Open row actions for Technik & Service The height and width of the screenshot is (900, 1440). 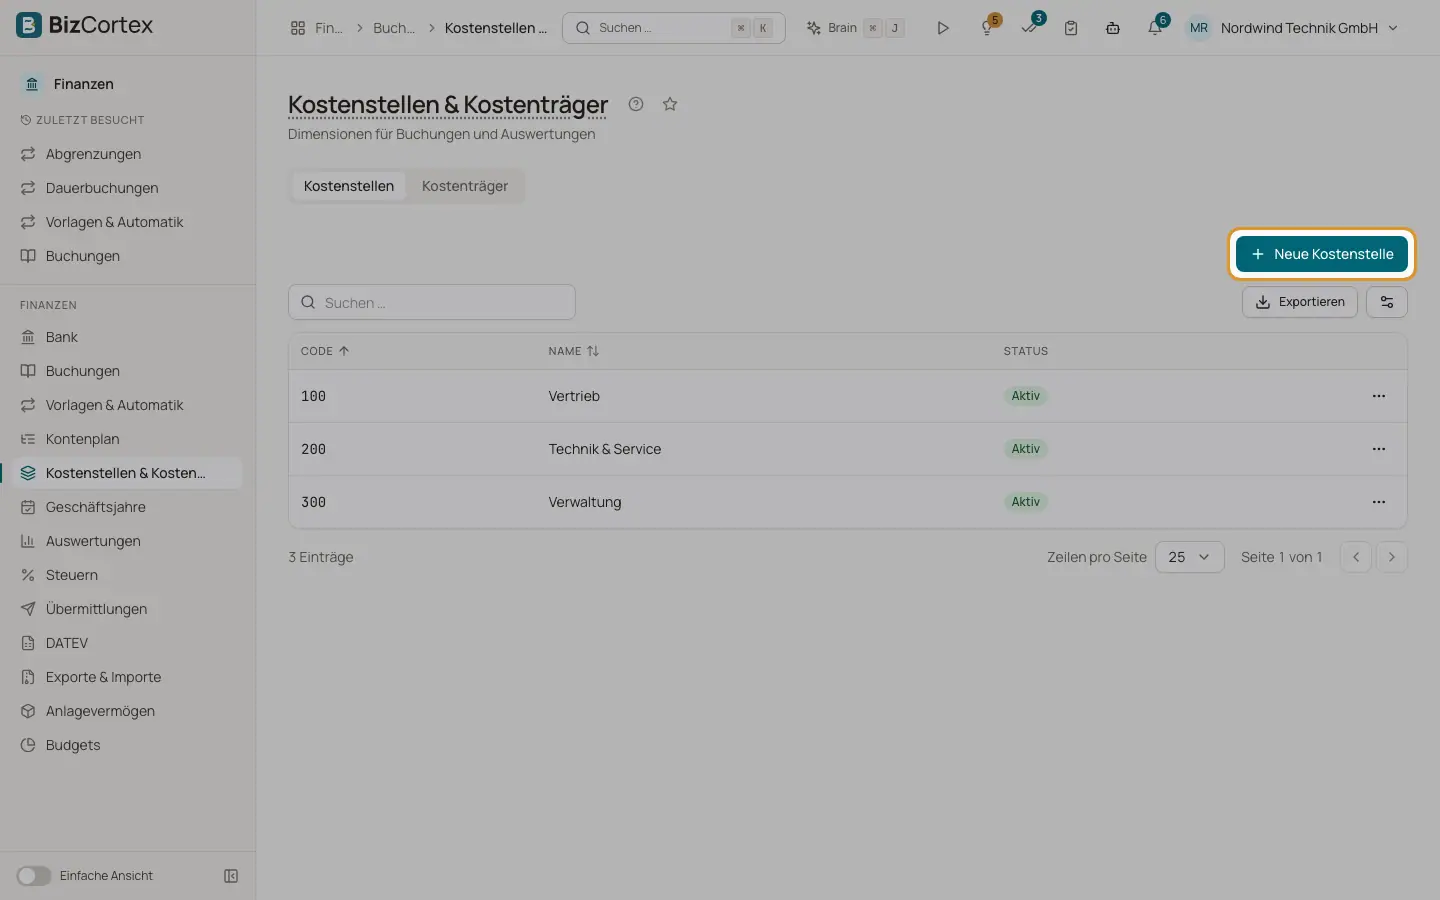(x=1379, y=449)
